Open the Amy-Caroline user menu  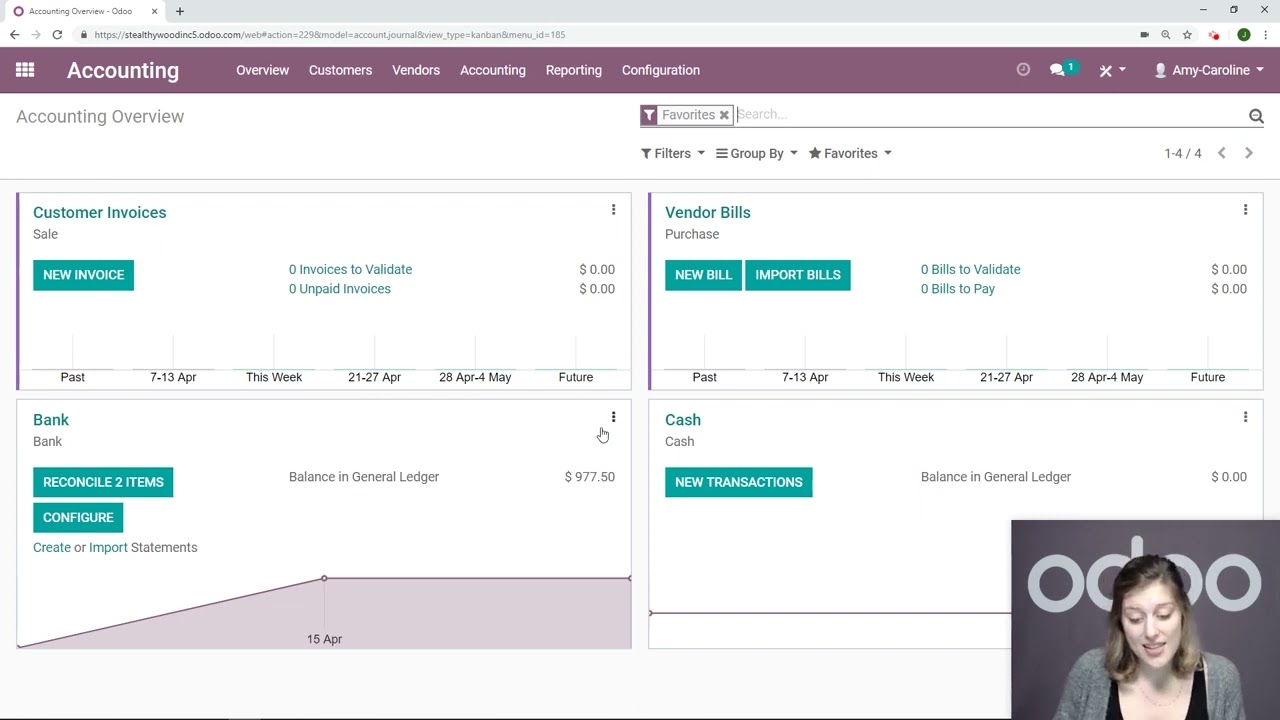coord(1209,70)
